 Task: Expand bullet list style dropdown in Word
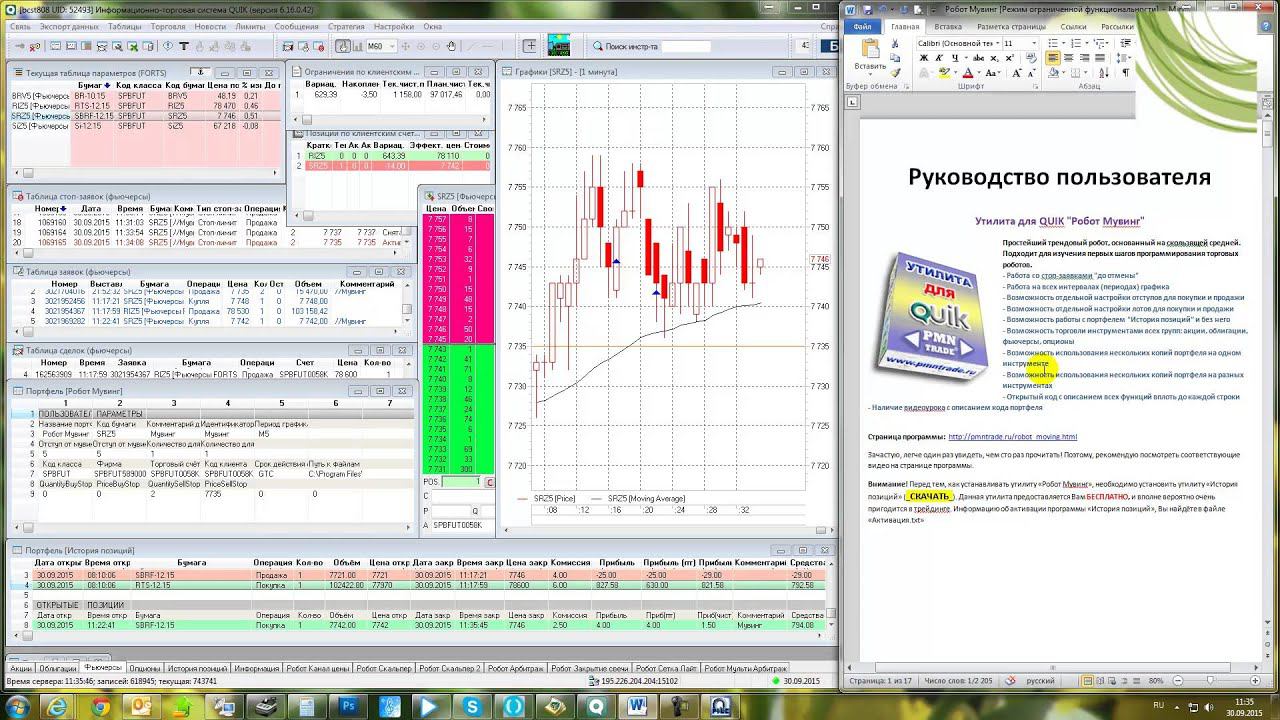(1062, 43)
